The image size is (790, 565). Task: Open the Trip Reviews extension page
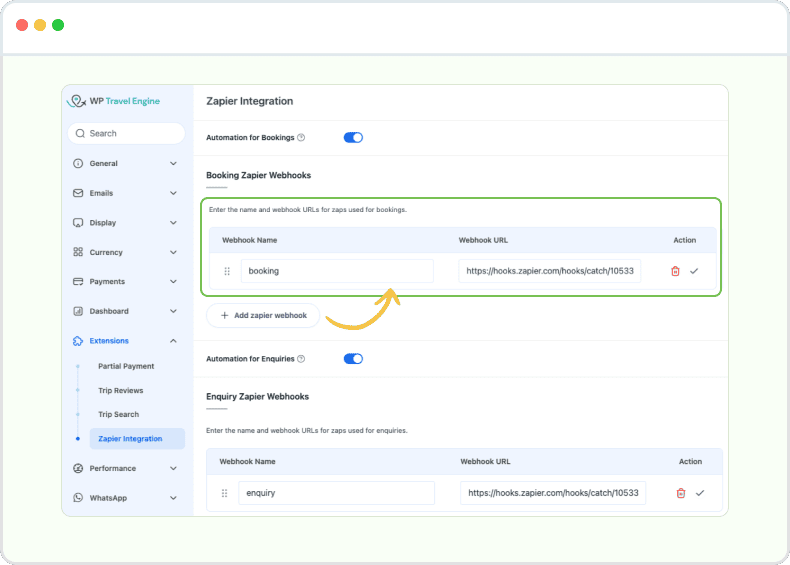tap(120, 390)
